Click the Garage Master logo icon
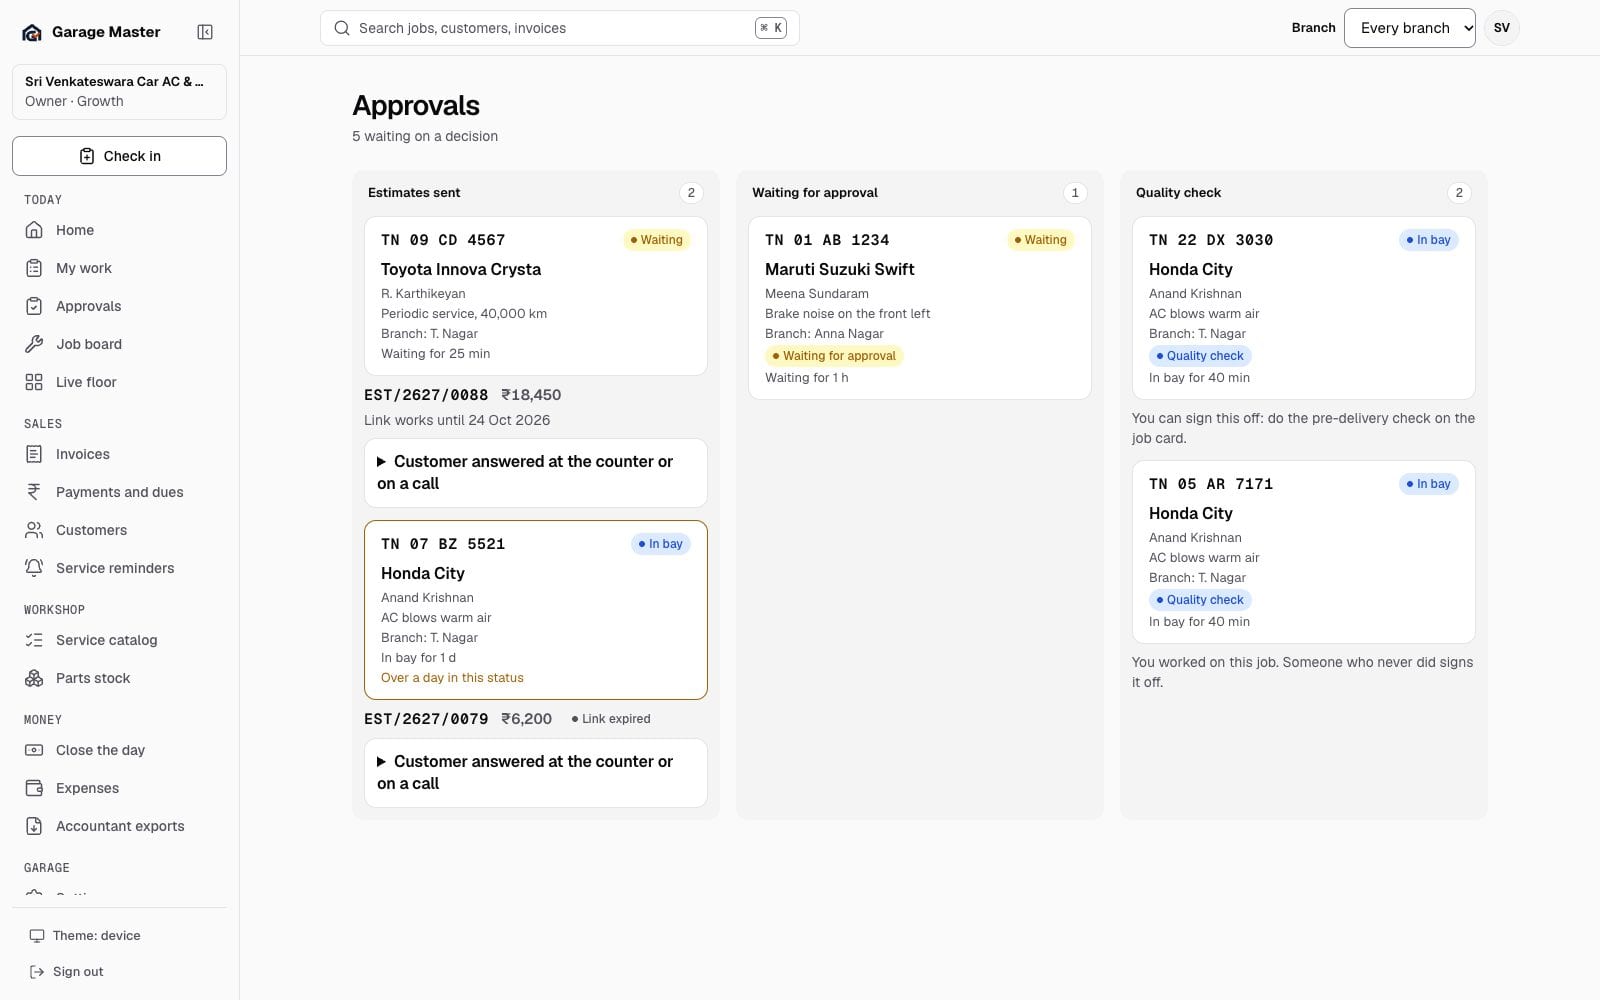This screenshot has width=1600, height=1000. pyautogui.click(x=32, y=32)
